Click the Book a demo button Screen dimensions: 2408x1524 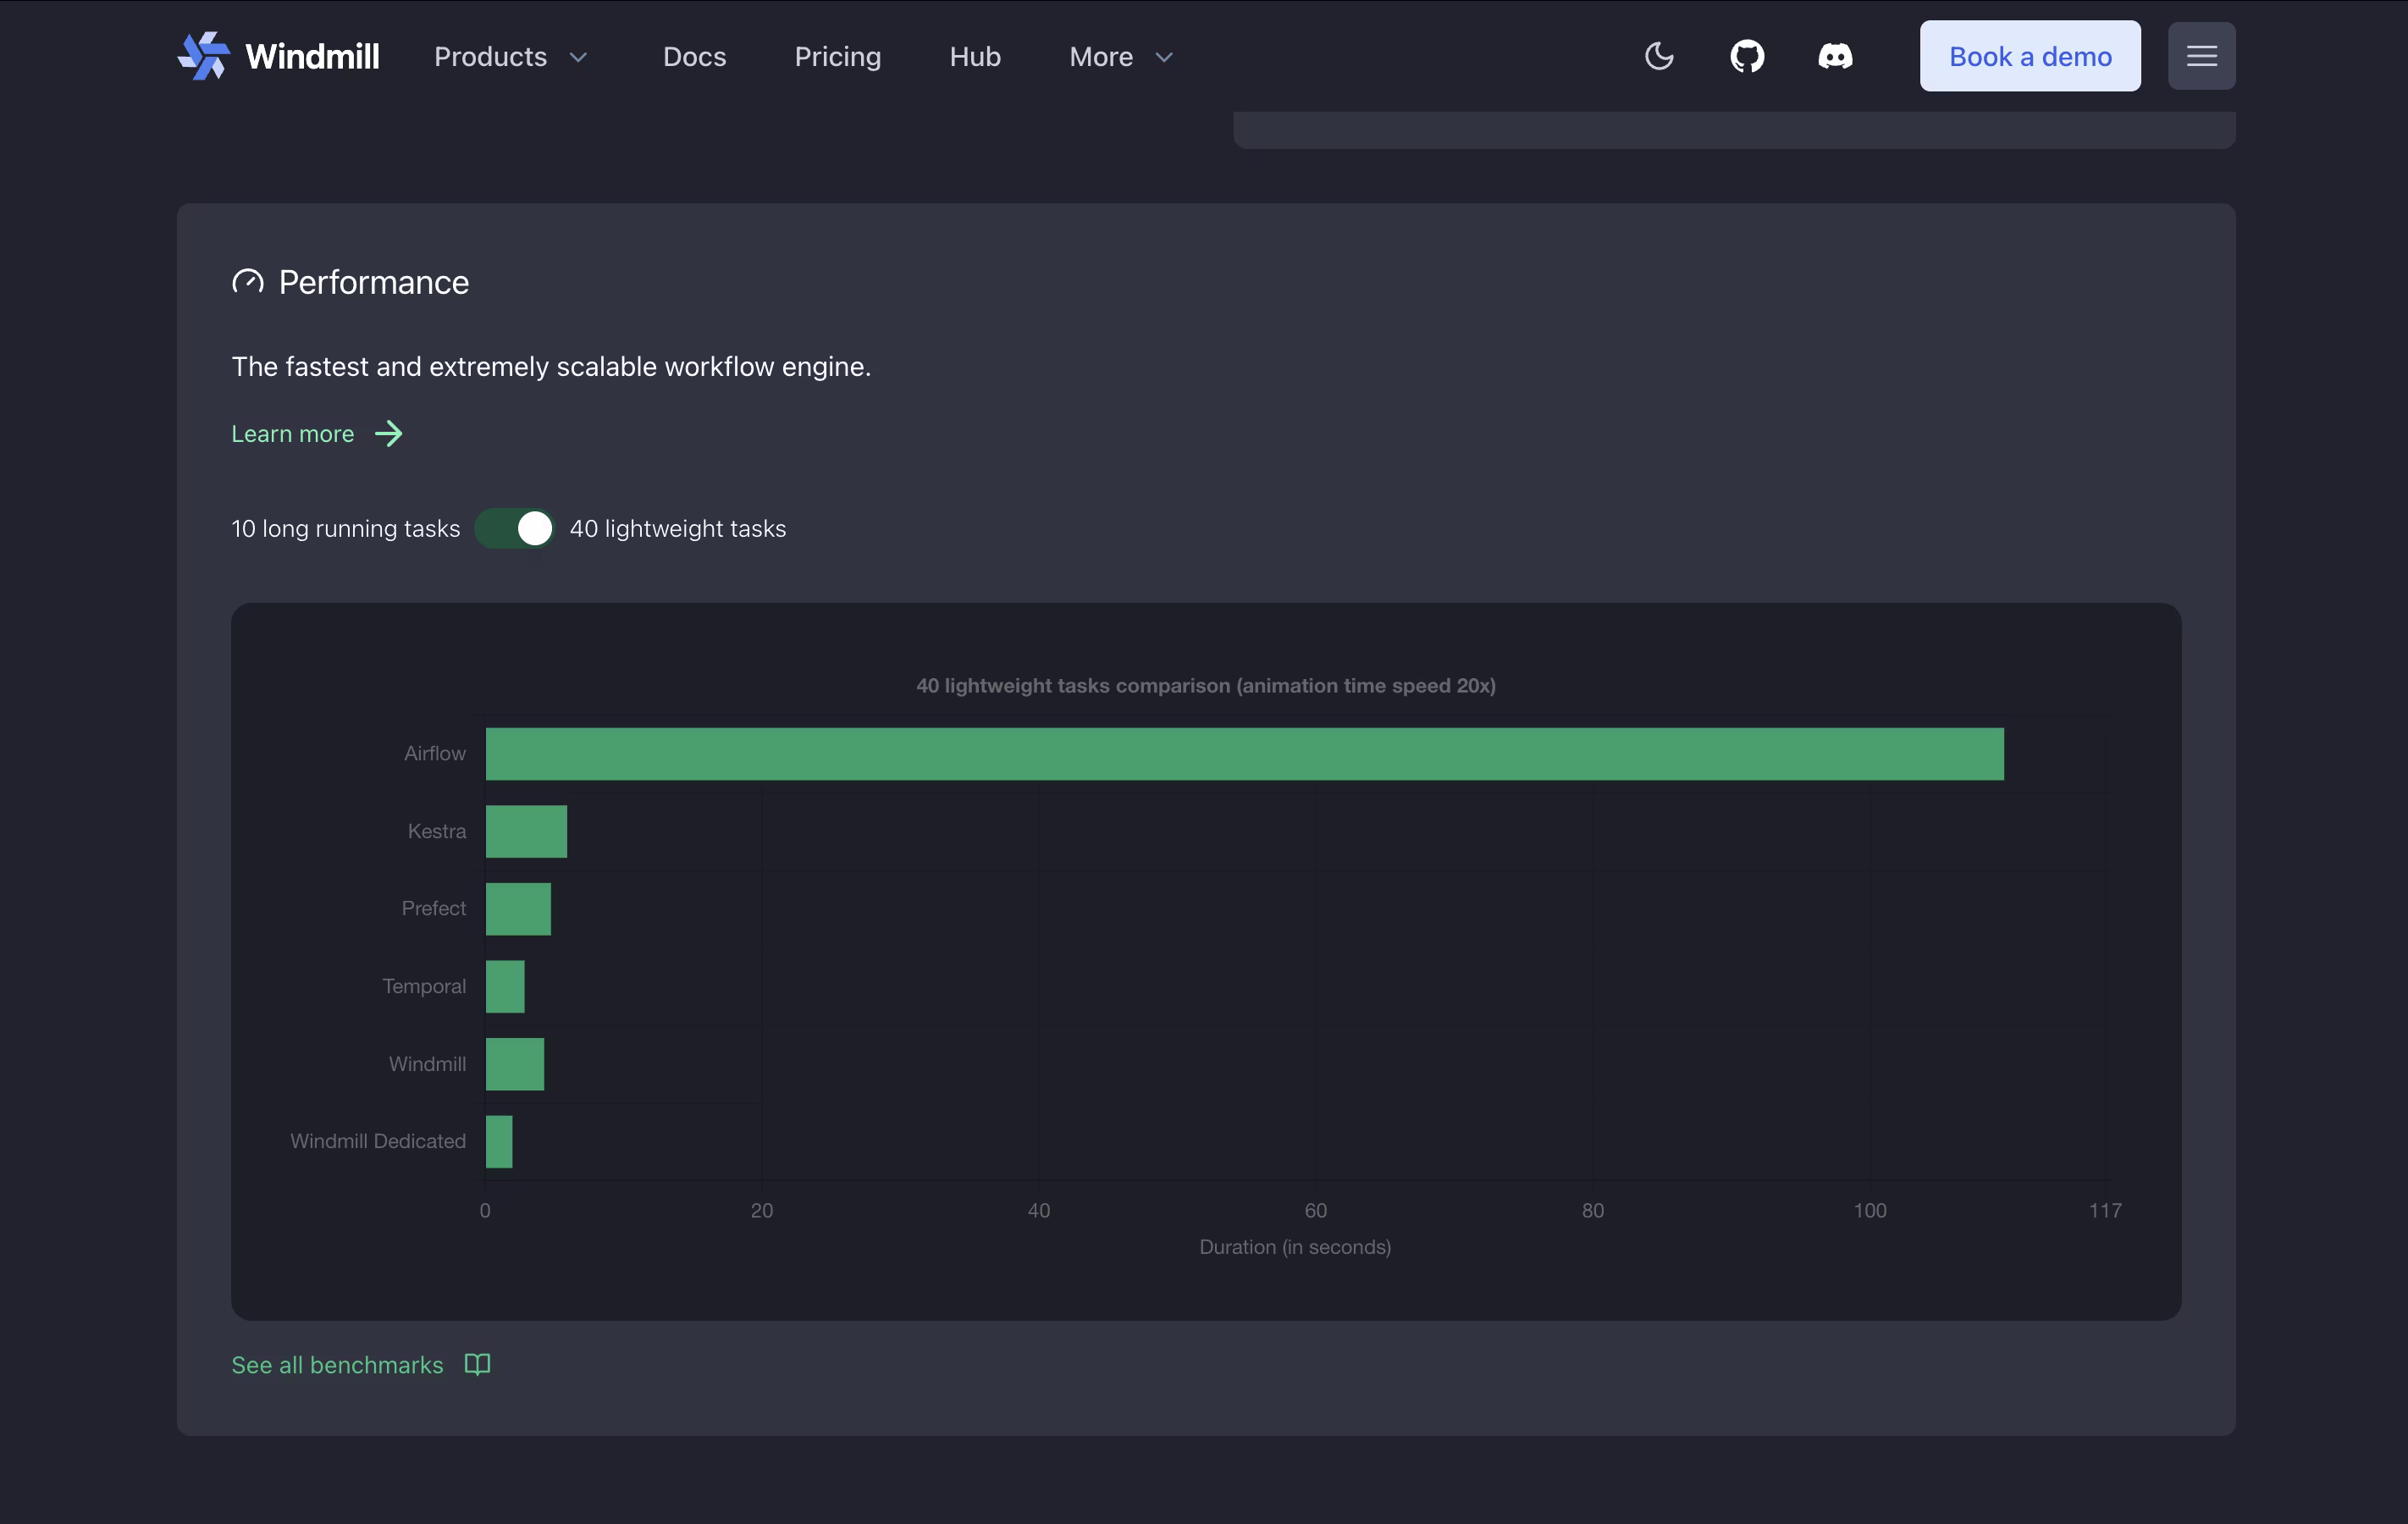2030,56
